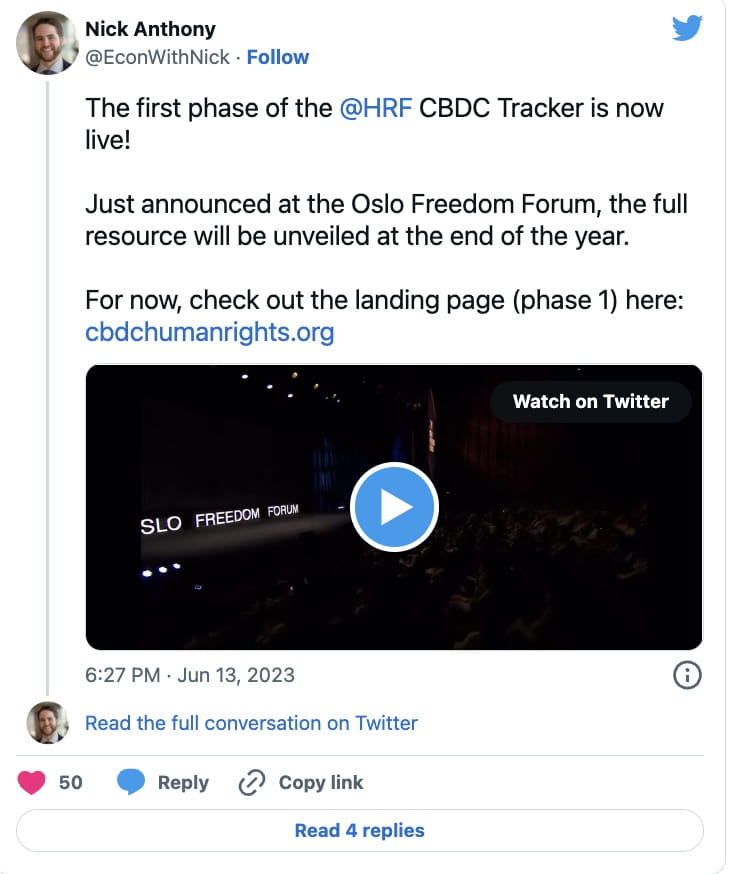The width and height of the screenshot is (730, 874).
Task: Click the Nick Anthony display name
Action: click(150, 29)
